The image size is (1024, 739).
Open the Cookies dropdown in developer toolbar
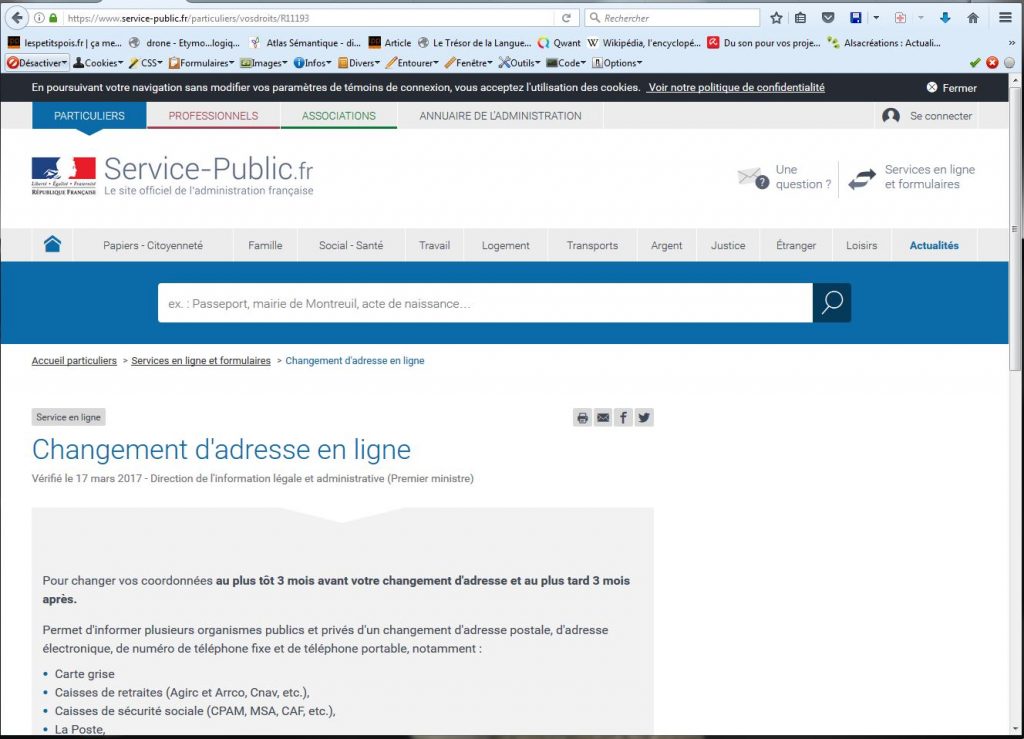[98, 63]
